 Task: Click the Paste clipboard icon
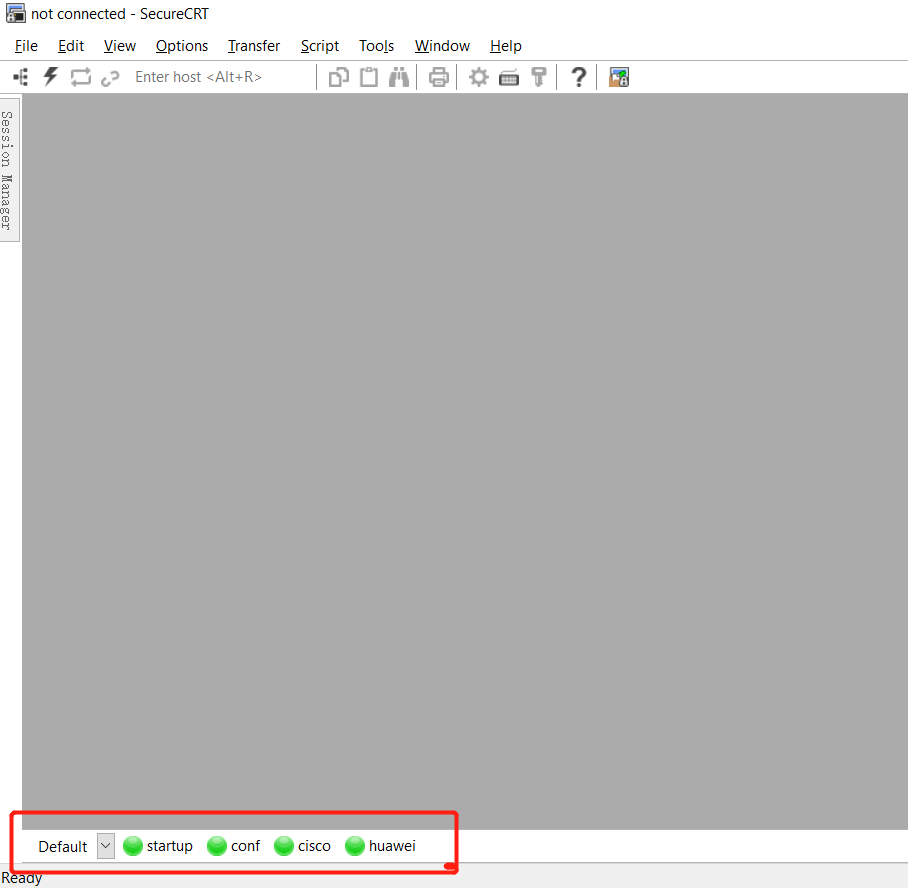pyautogui.click(x=369, y=77)
